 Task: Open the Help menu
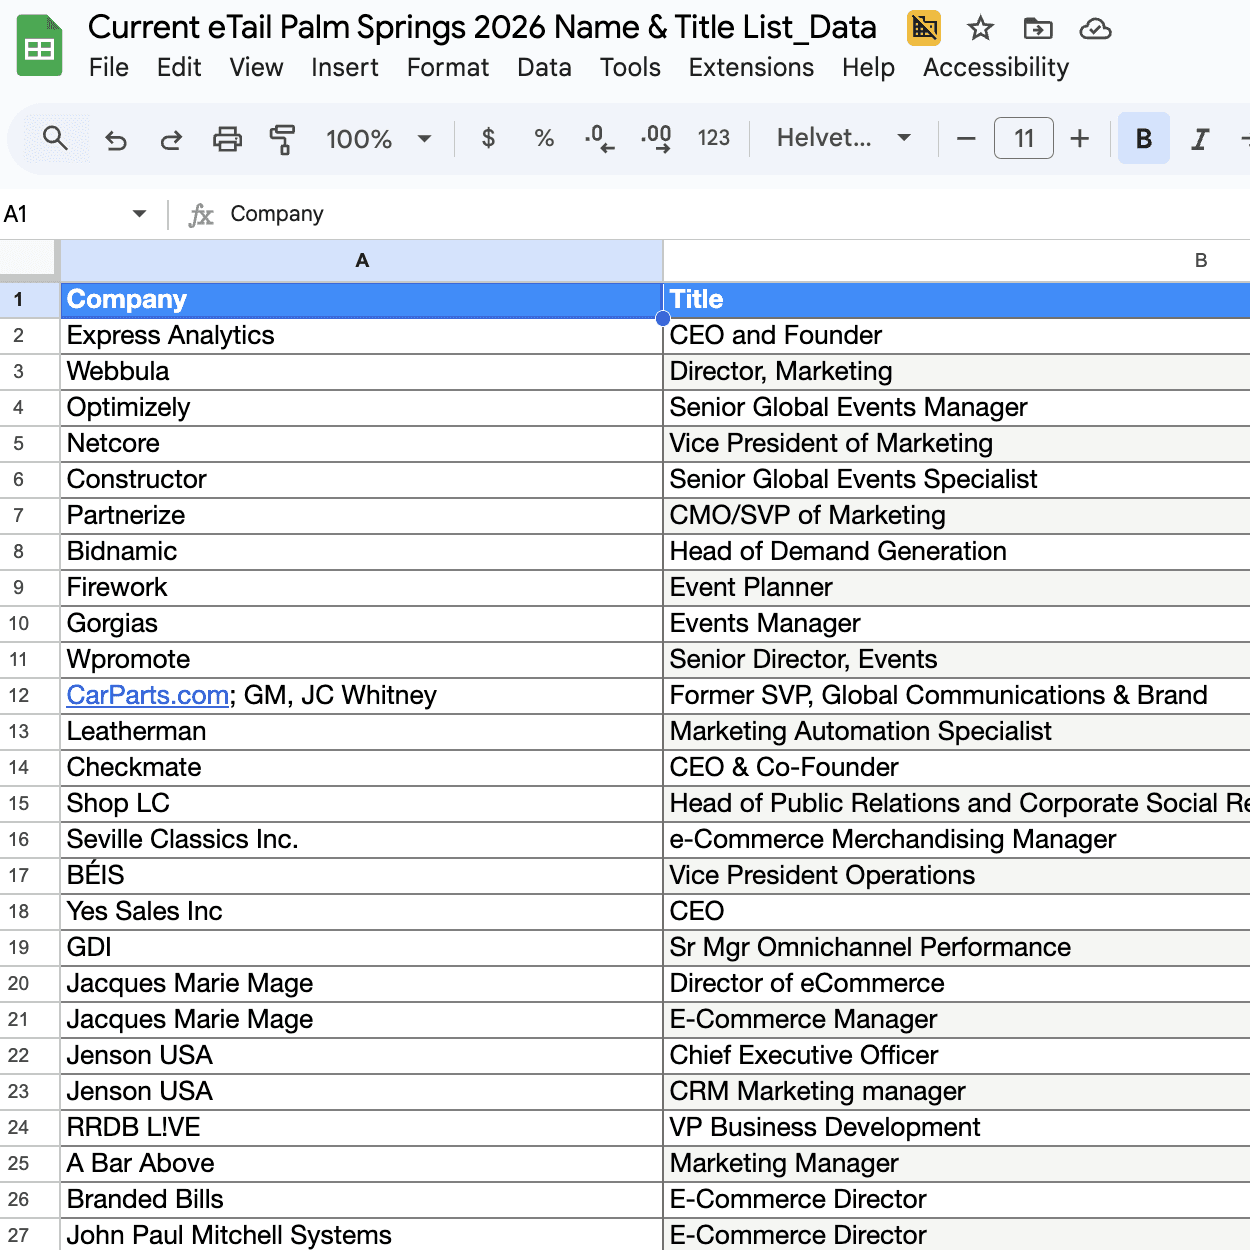[868, 67]
